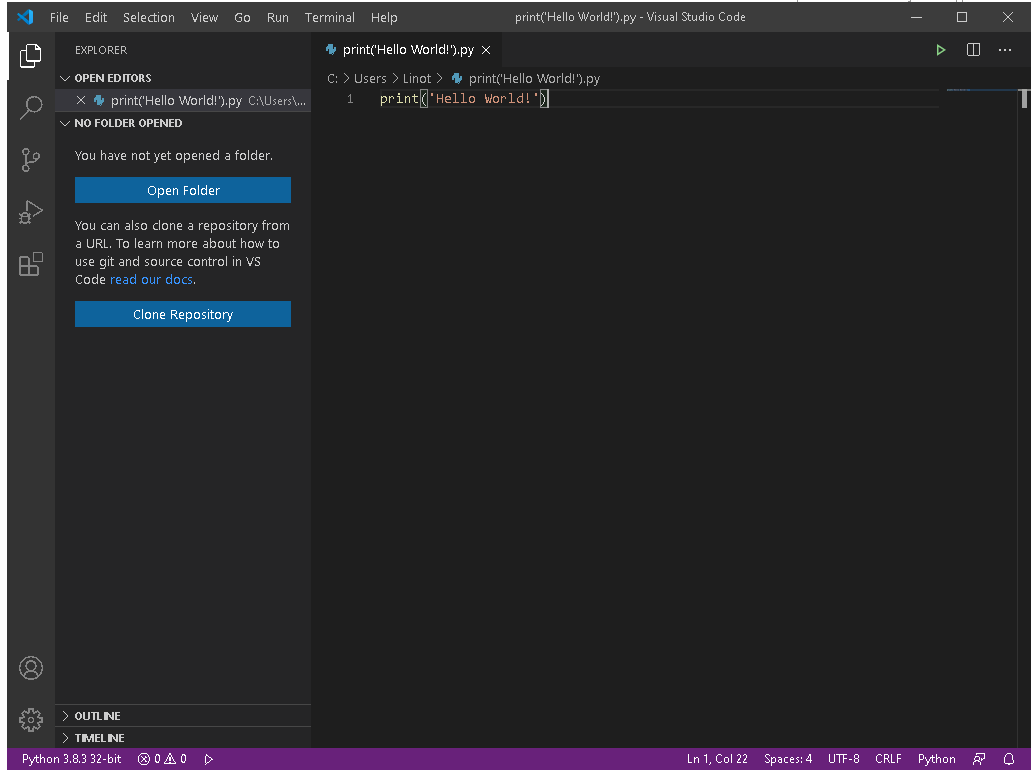Click the 'Hello World!' string in code

pyautogui.click(x=484, y=99)
